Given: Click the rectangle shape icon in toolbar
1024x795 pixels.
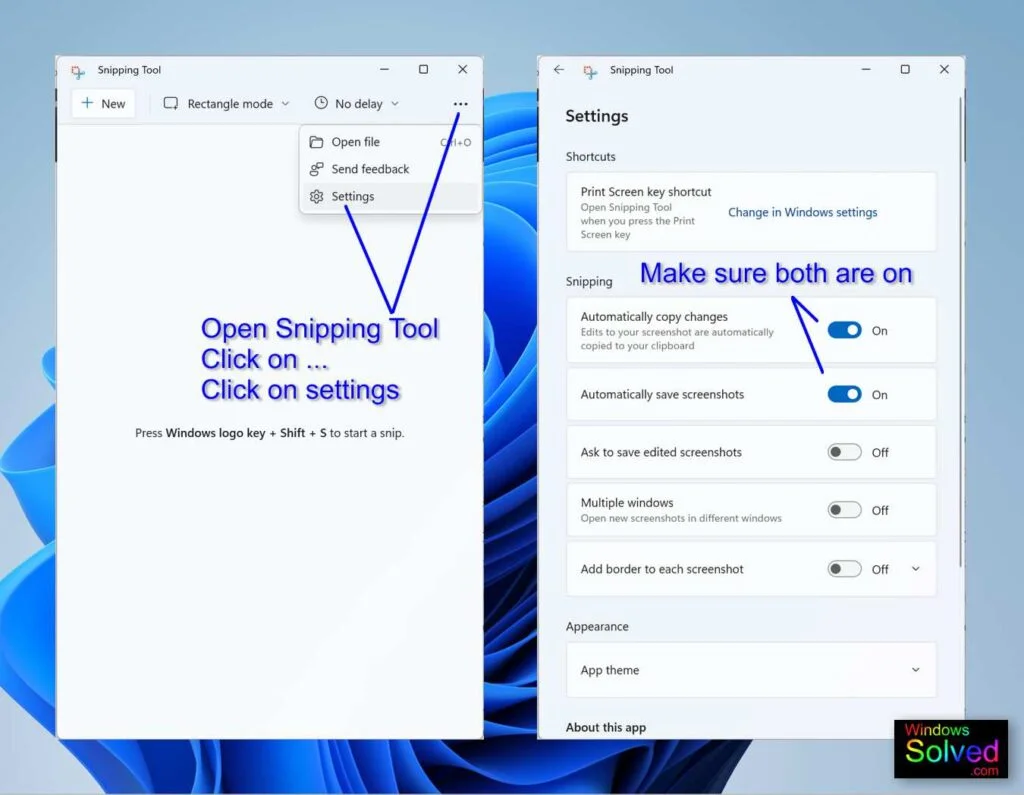Looking at the screenshot, I should 170,103.
